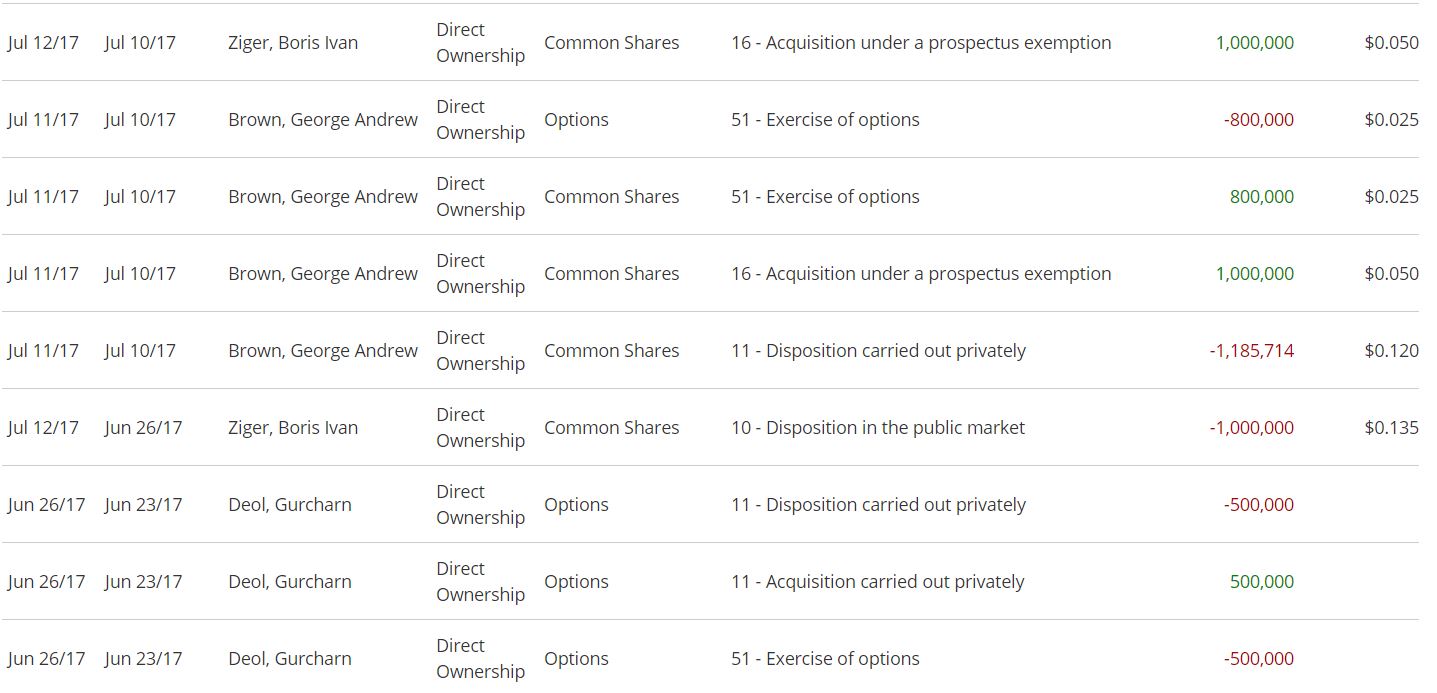Select '10 - Disposition in the public market'
The height and width of the screenshot is (693, 1437).
point(878,428)
